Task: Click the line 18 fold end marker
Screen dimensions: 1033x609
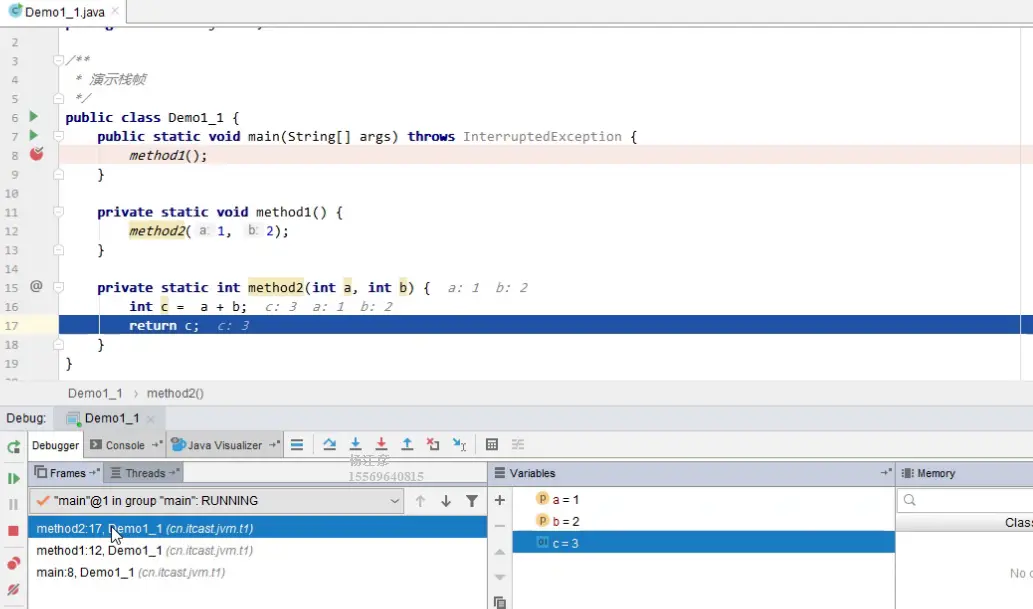Action: click(58, 345)
